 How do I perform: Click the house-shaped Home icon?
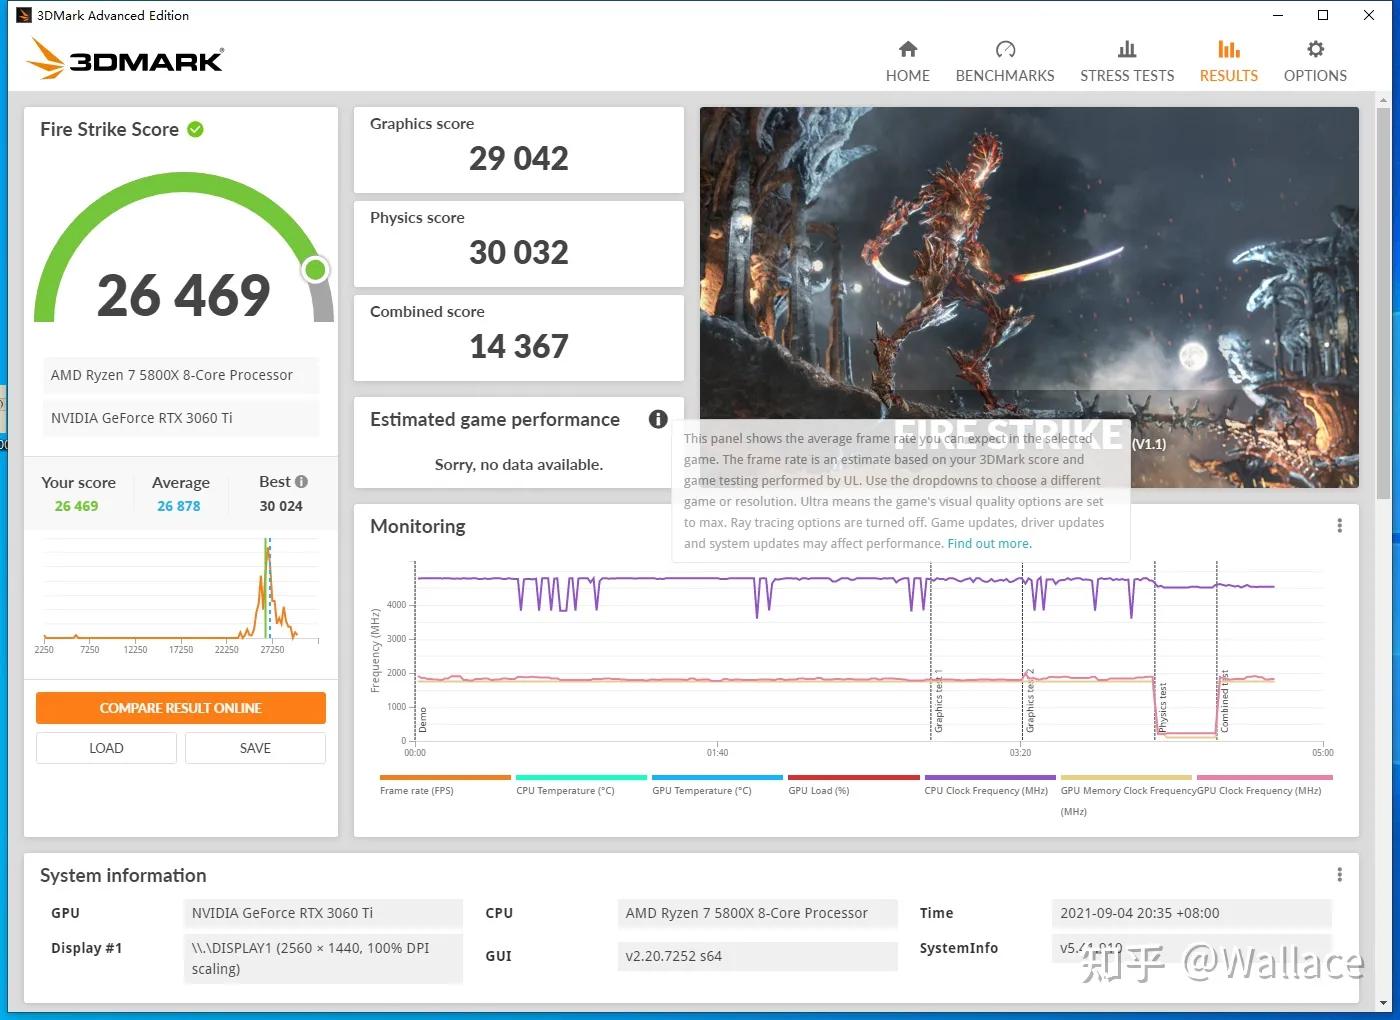[906, 47]
